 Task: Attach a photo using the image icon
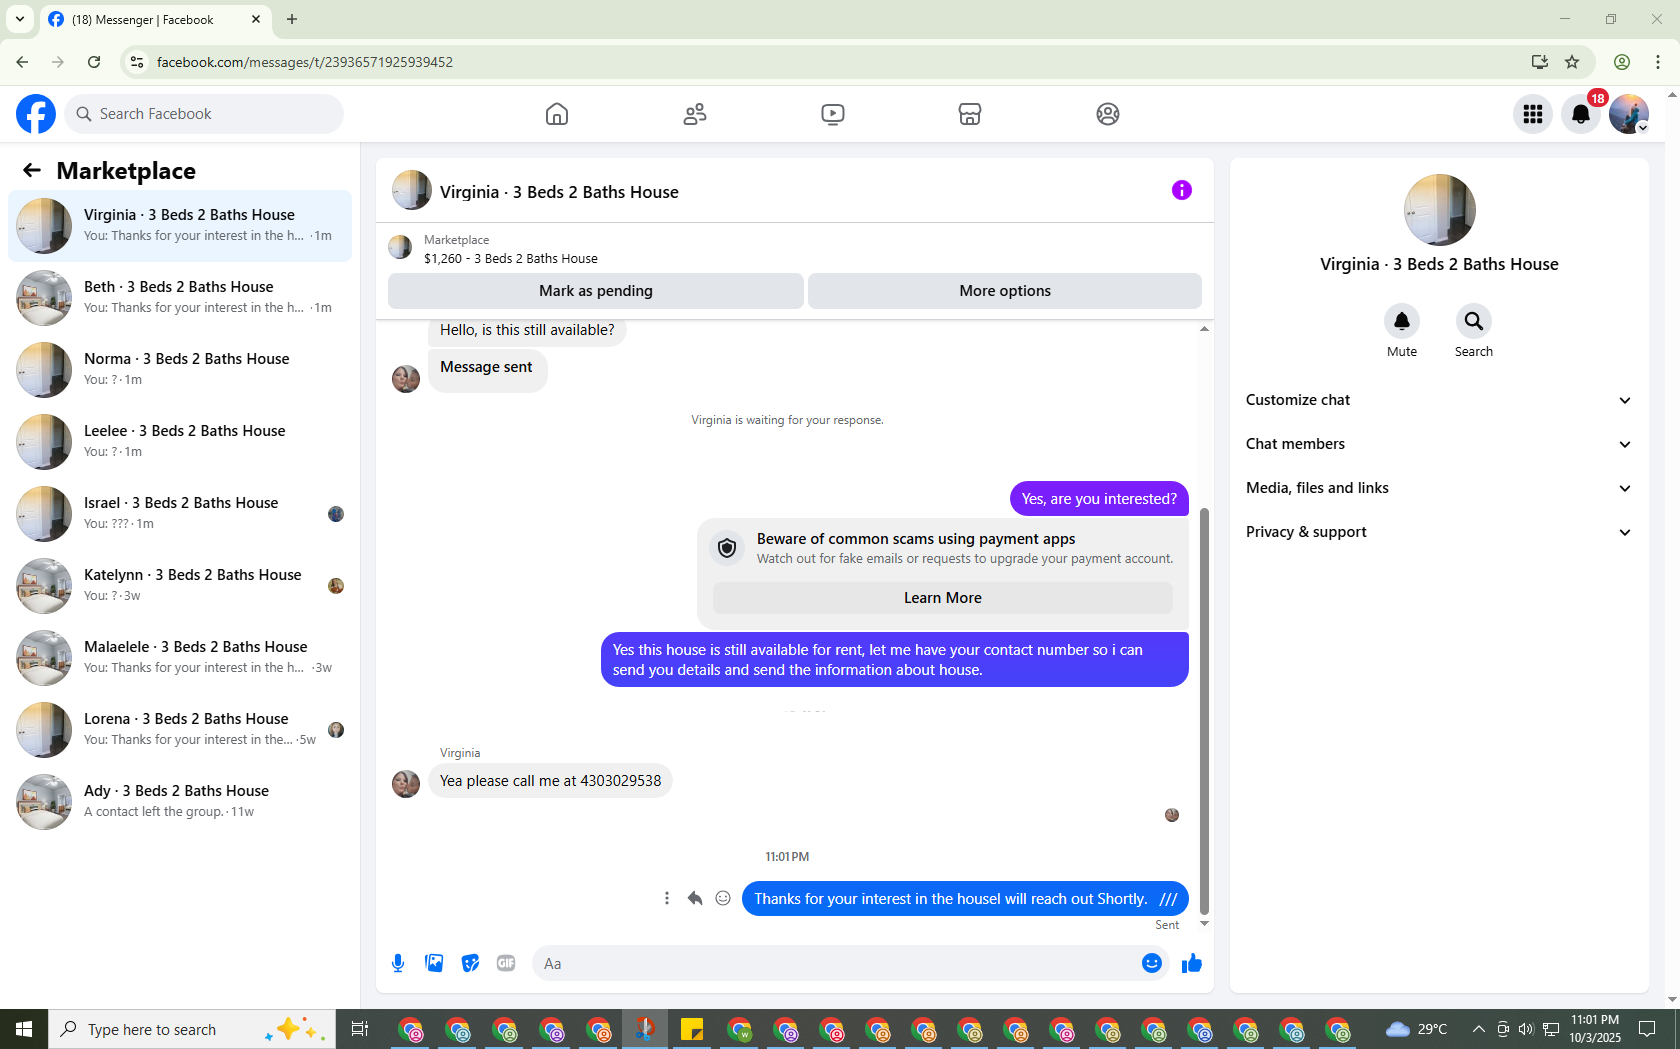(434, 963)
